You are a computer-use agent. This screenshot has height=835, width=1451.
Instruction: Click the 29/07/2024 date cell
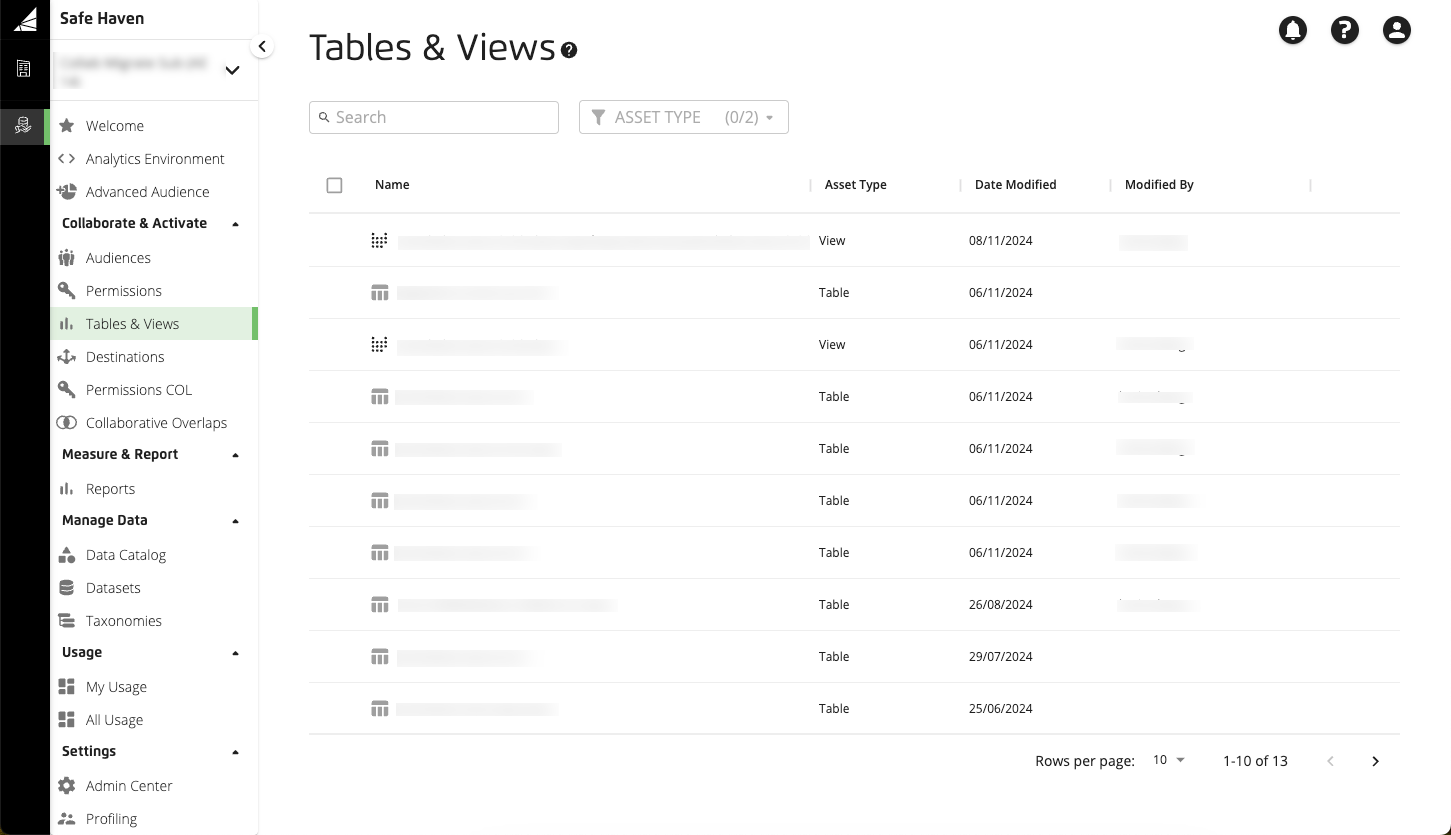(1001, 657)
